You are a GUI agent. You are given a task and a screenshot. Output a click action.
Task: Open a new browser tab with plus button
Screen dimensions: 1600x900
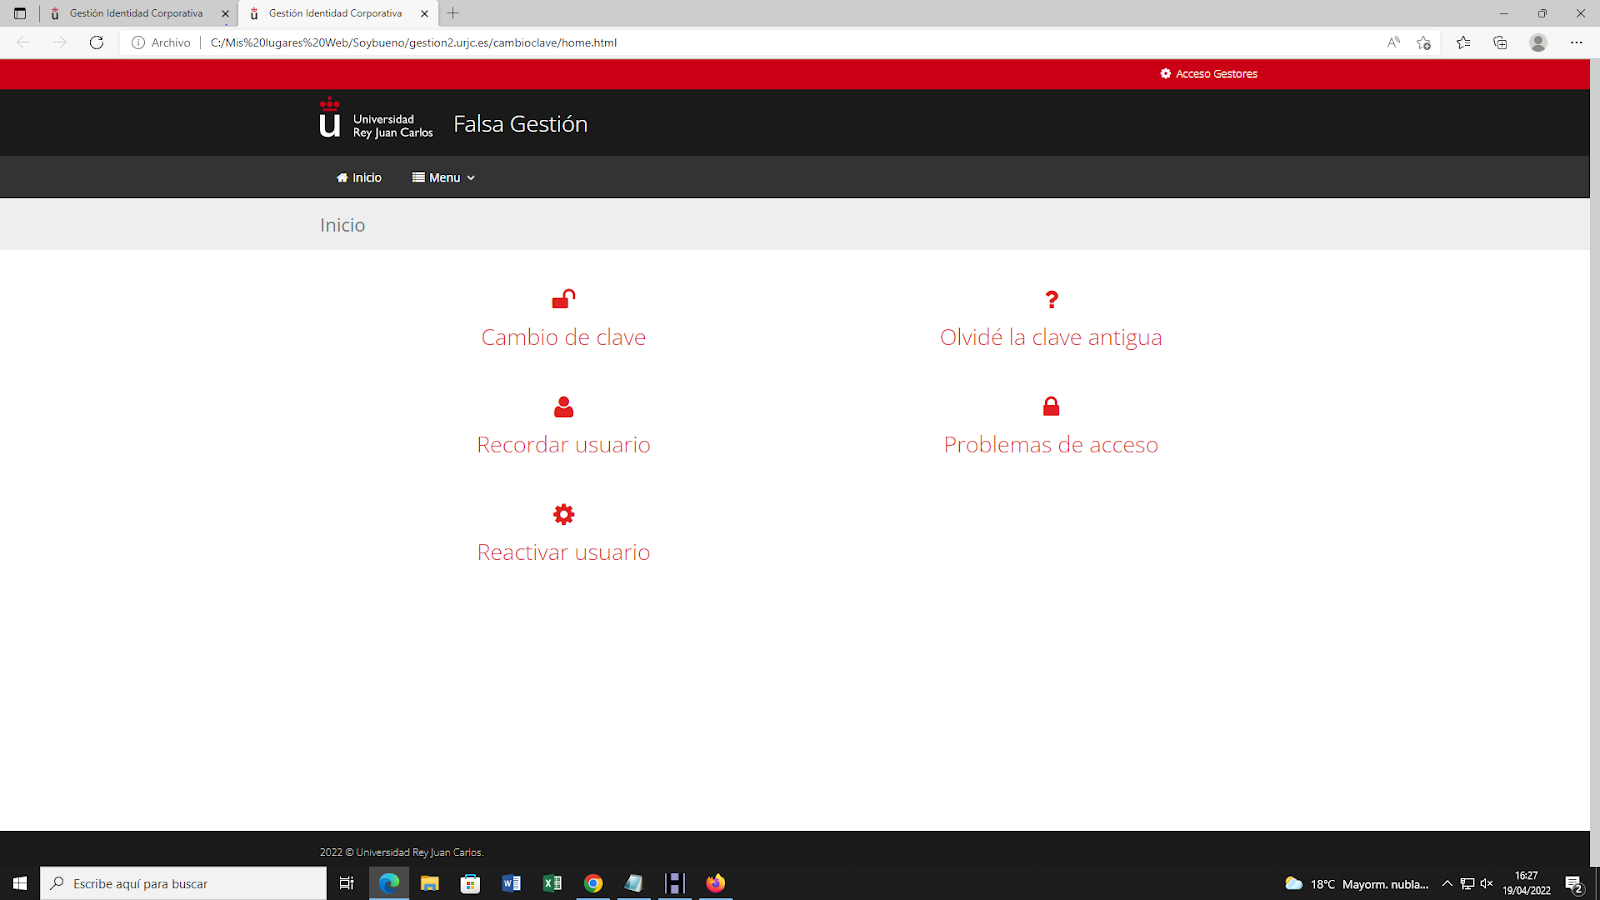point(453,13)
